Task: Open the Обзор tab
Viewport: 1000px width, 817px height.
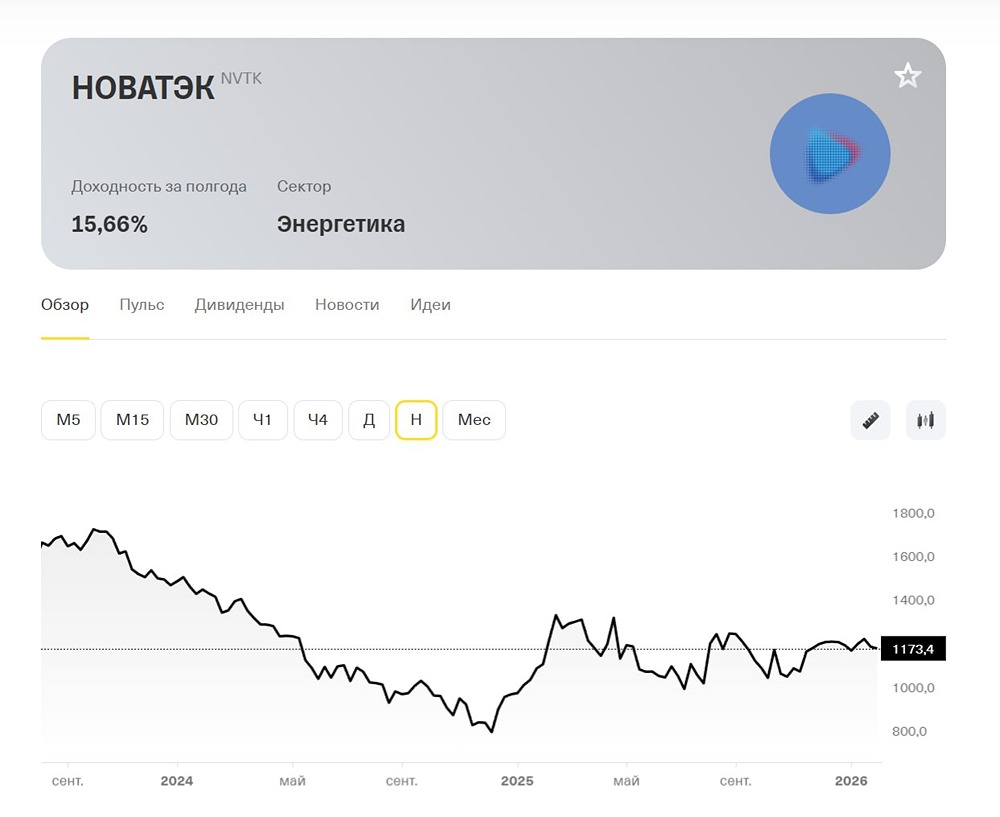Action: pyautogui.click(x=65, y=305)
